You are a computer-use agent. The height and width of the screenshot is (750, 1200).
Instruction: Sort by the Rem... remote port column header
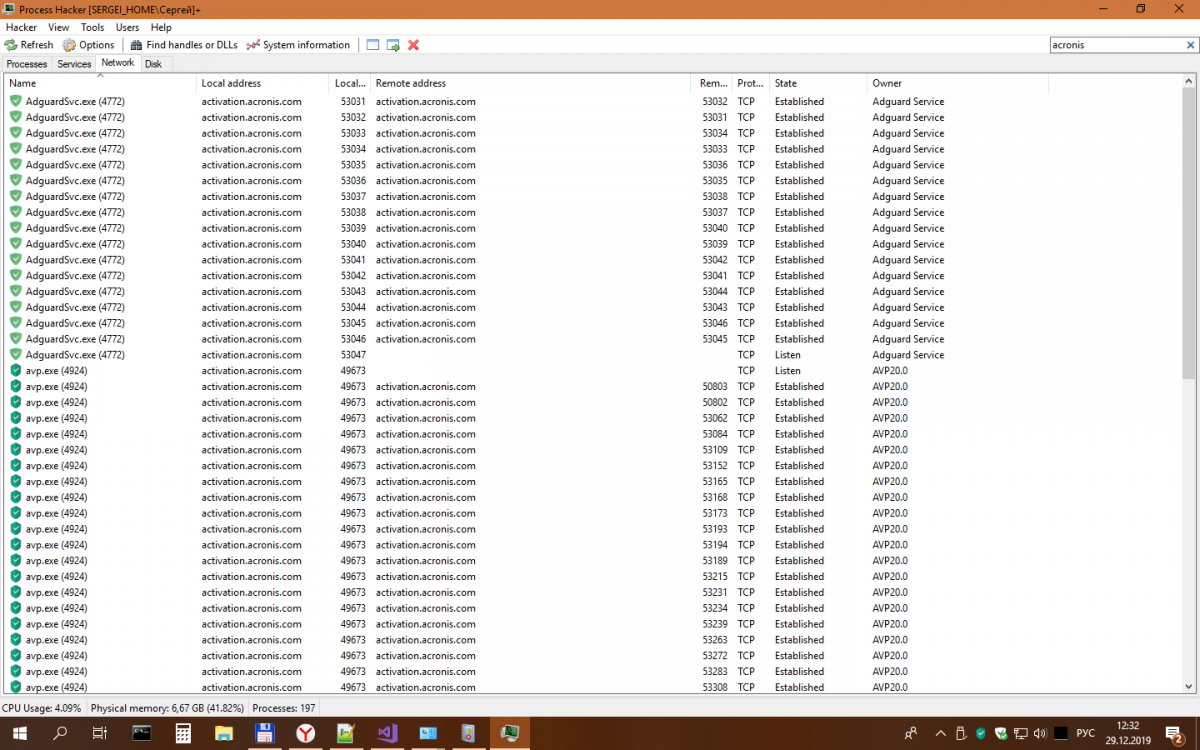point(712,83)
